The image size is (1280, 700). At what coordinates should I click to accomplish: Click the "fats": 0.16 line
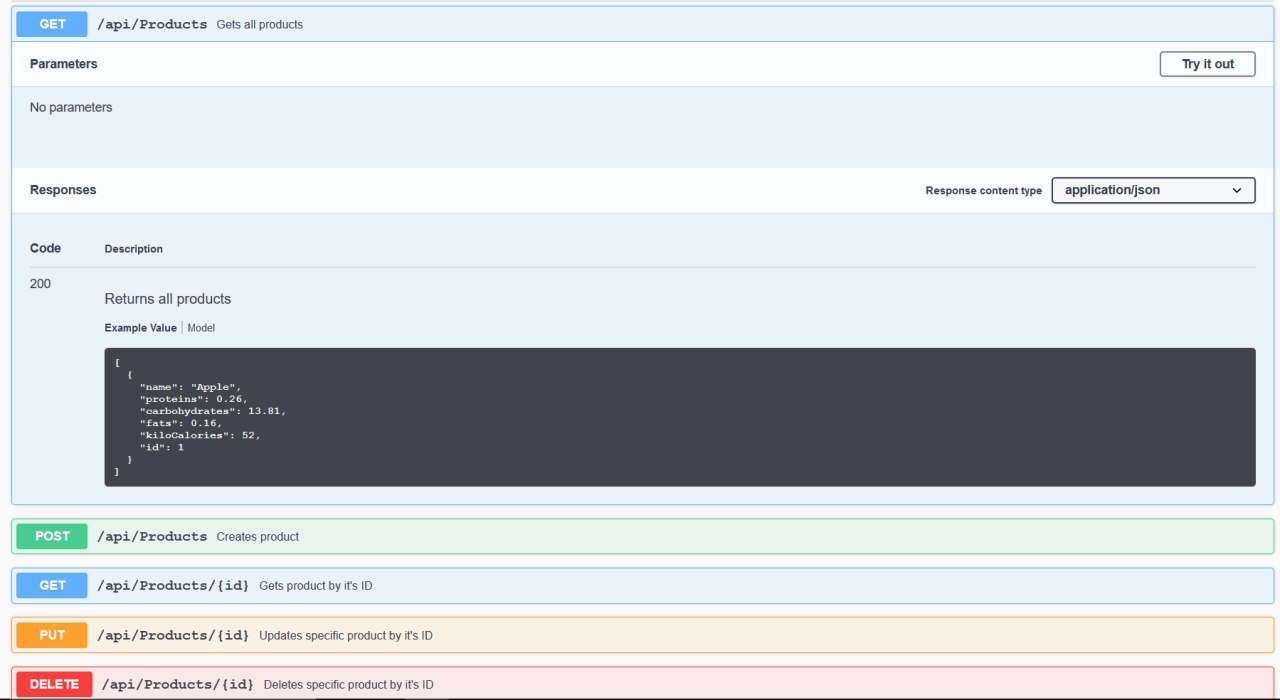pyautogui.click(x=181, y=423)
